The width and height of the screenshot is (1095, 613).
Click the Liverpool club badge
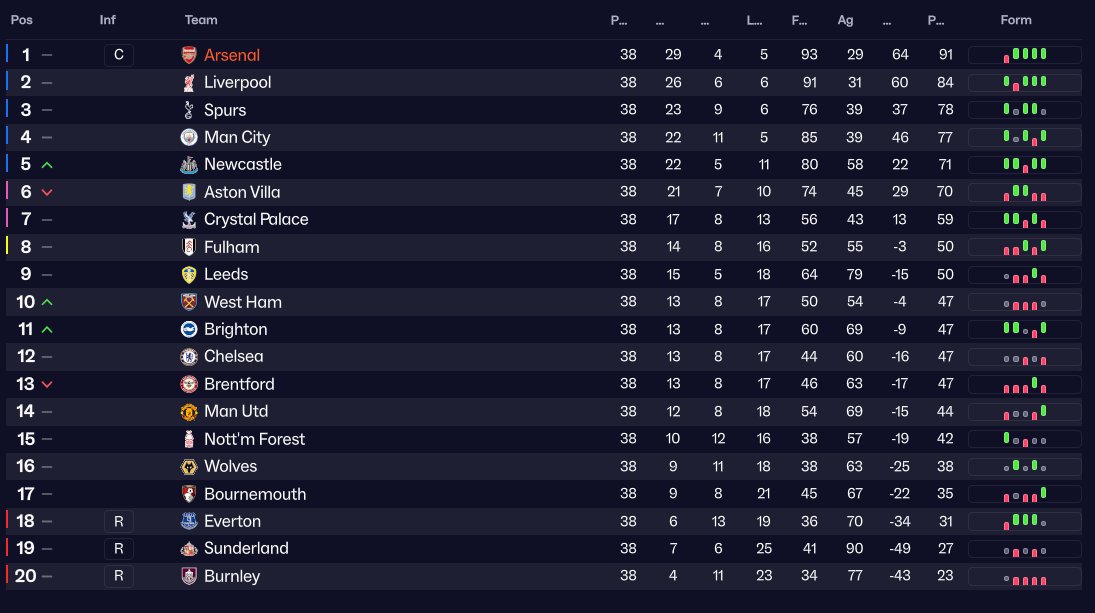189,83
